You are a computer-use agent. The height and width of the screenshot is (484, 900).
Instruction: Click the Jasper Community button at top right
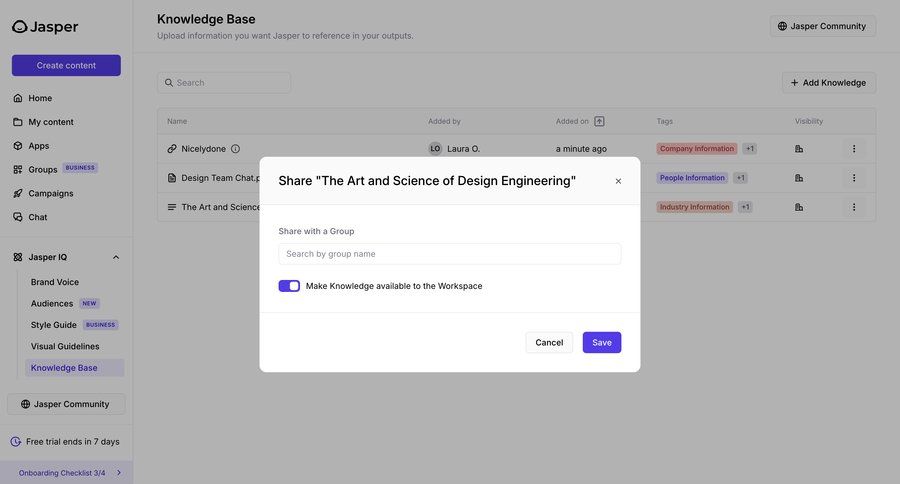coord(823,26)
